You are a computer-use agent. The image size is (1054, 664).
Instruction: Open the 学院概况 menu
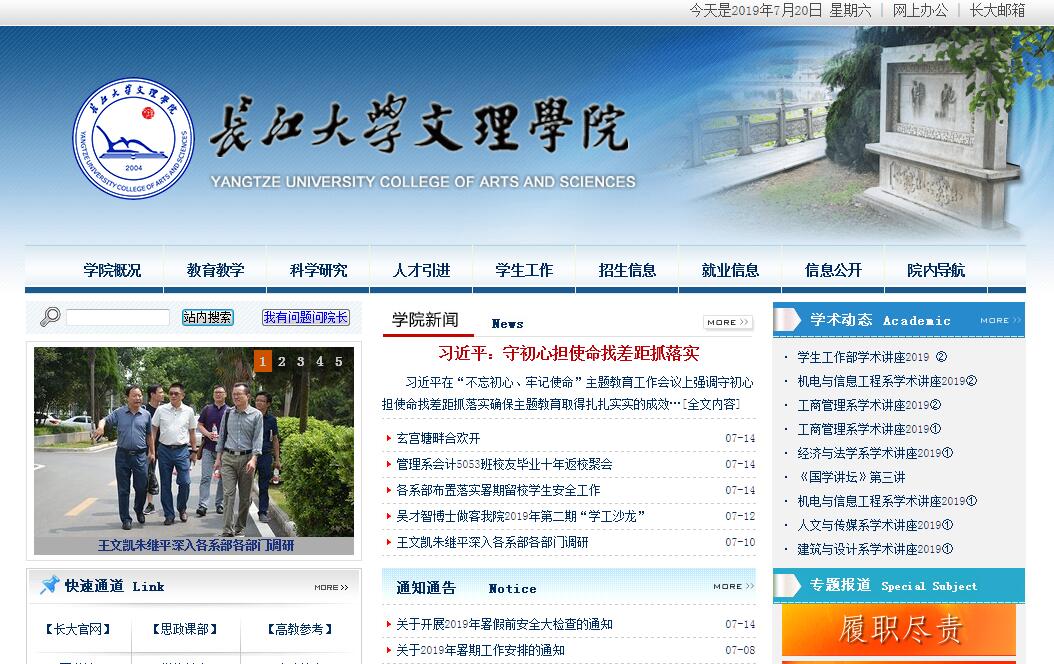(x=112, y=270)
